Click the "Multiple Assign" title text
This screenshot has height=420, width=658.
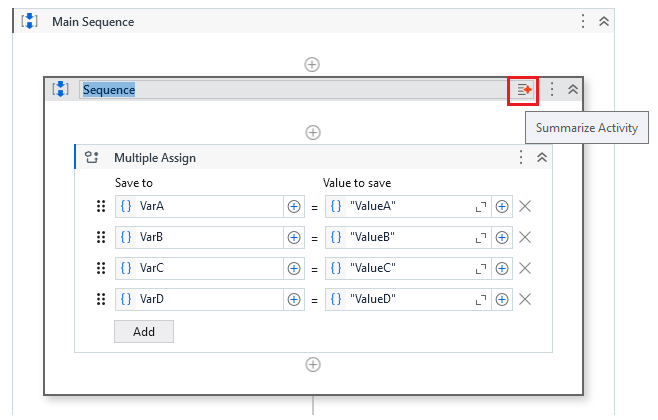click(x=155, y=158)
